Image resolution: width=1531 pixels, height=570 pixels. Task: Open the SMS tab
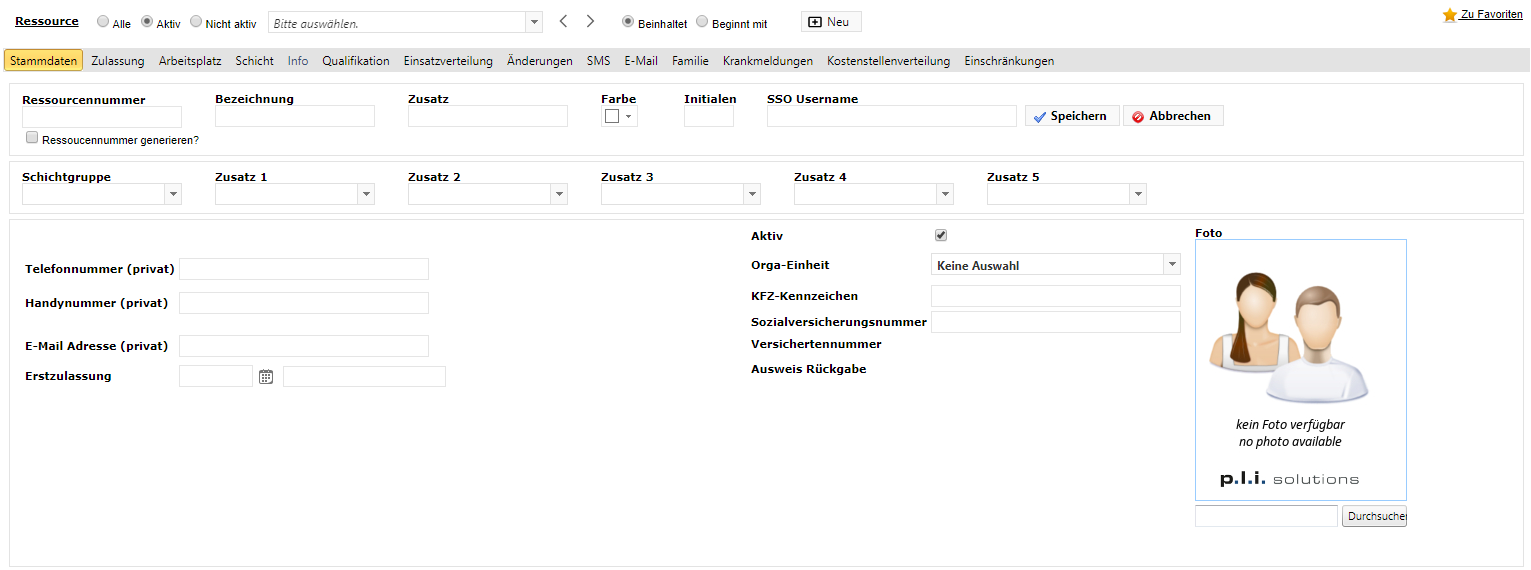598,61
